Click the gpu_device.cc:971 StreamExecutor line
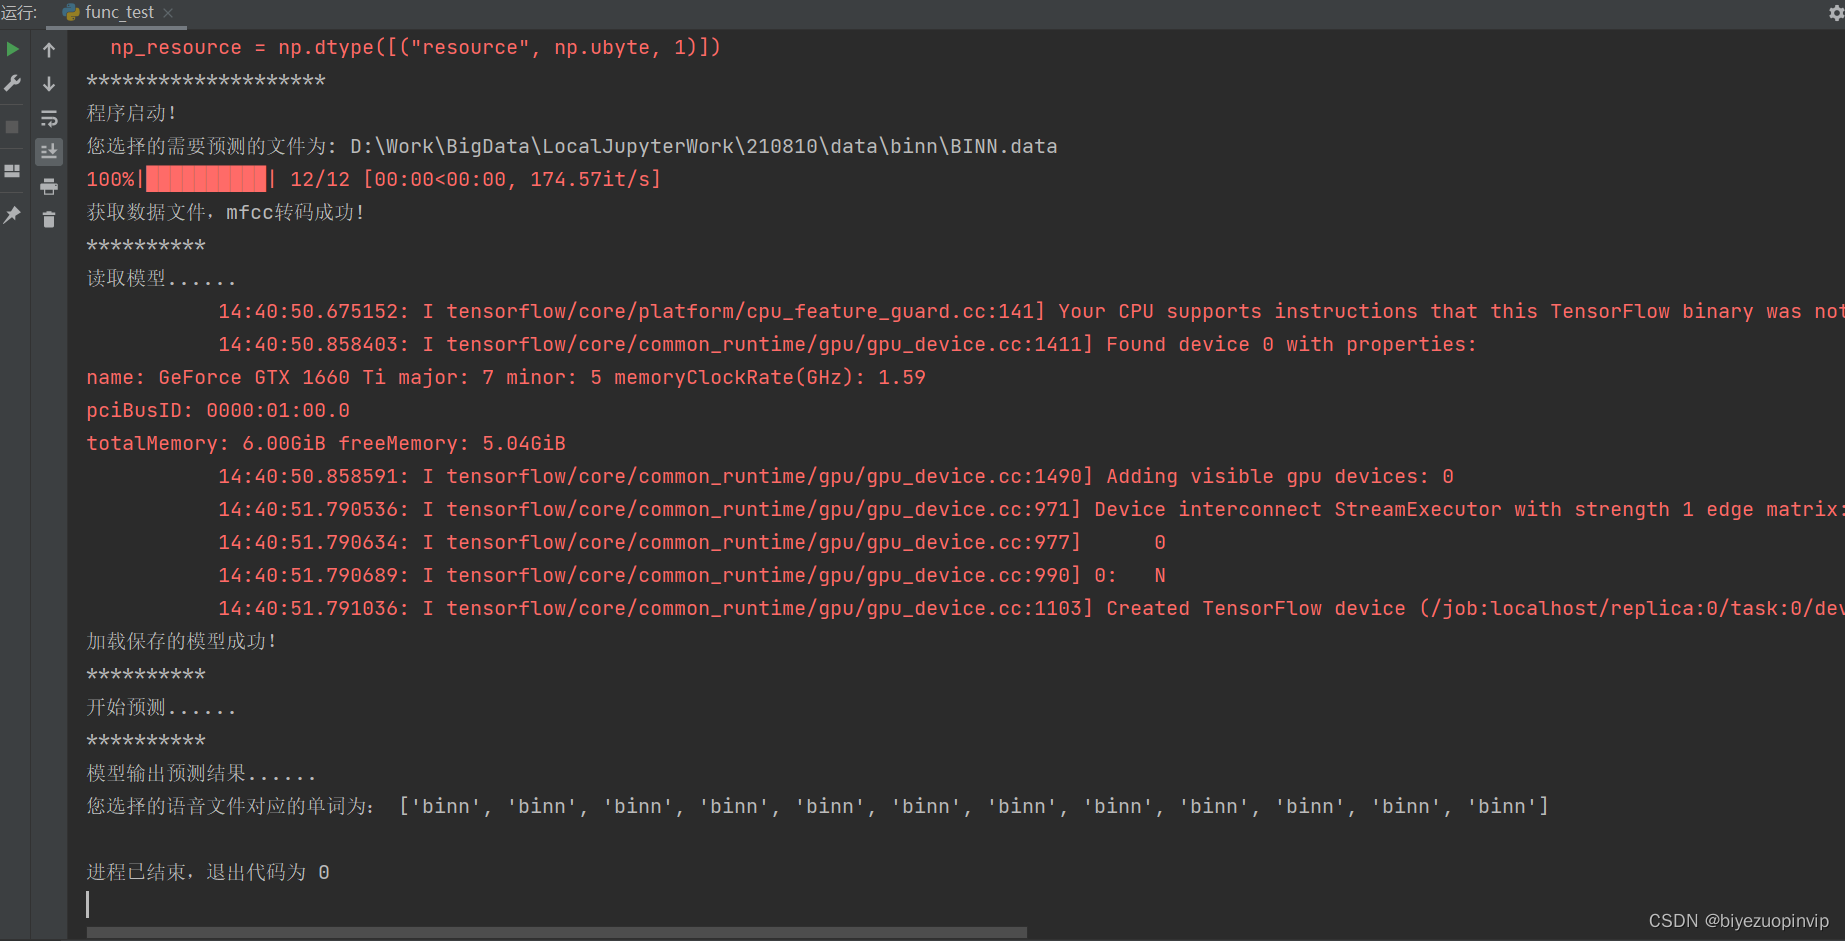 (x=1031, y=510)
